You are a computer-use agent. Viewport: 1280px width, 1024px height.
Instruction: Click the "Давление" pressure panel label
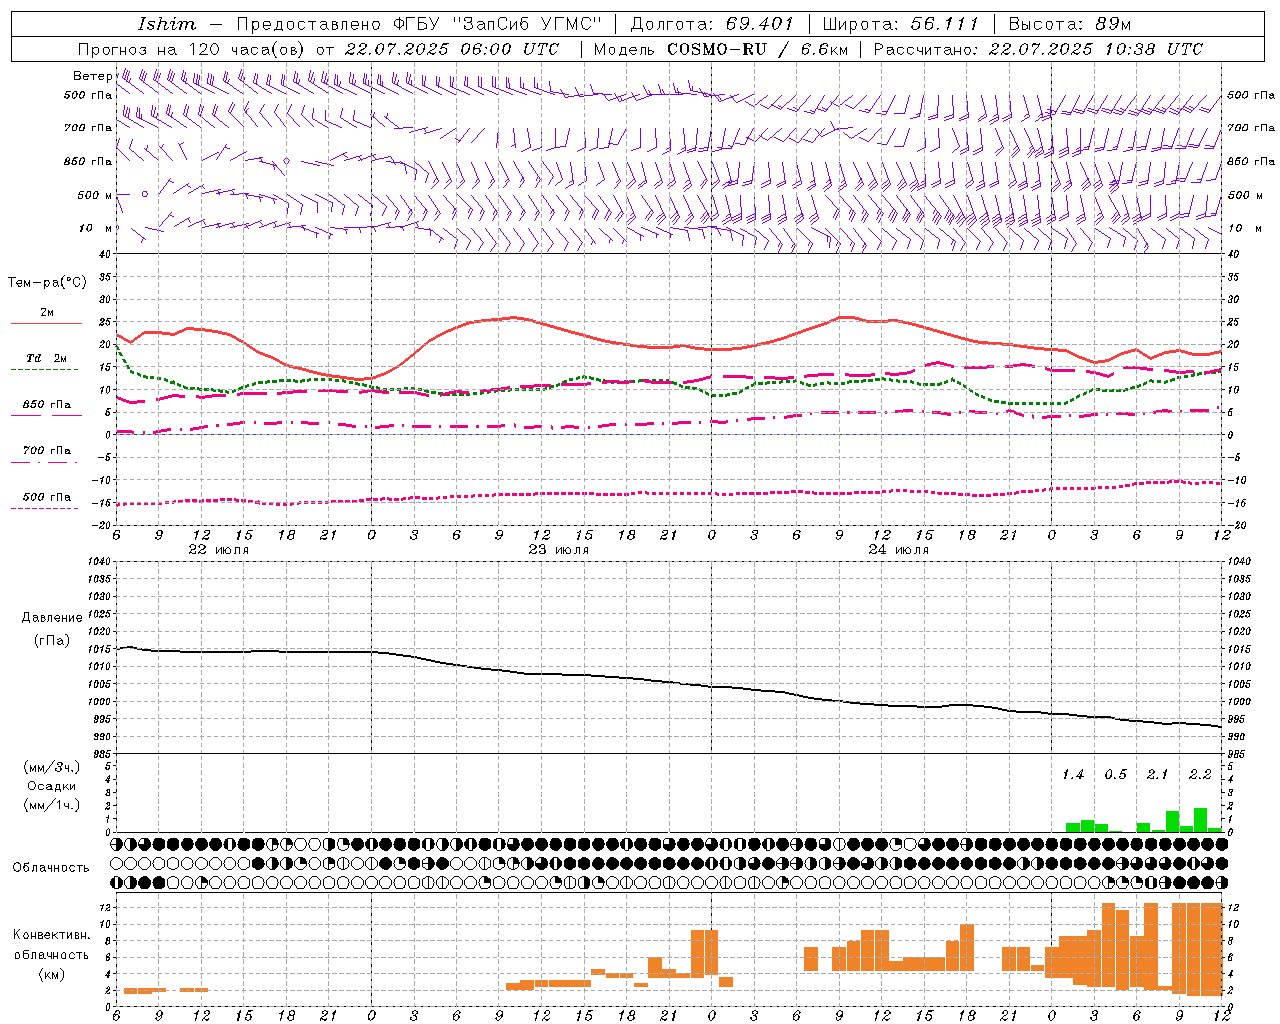pyautogui.click(x=52, y=618)
